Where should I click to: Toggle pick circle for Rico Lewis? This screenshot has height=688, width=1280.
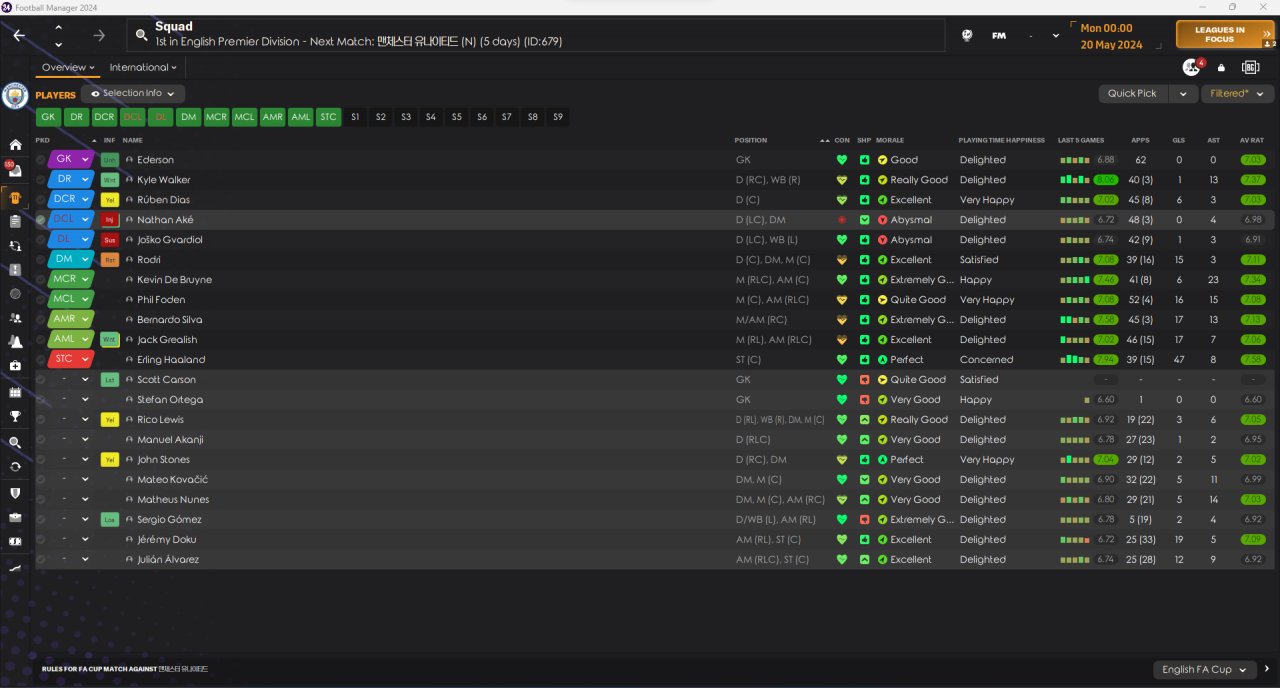(41, 420)
